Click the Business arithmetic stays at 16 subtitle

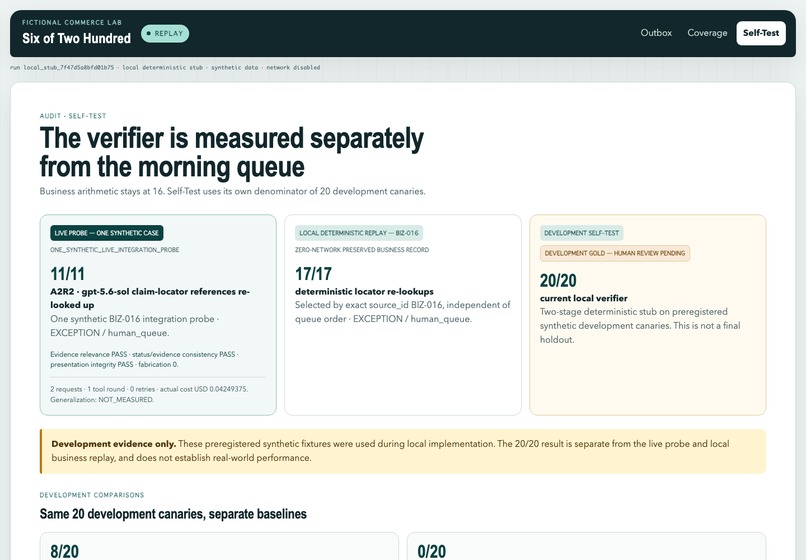coord(232,191)
